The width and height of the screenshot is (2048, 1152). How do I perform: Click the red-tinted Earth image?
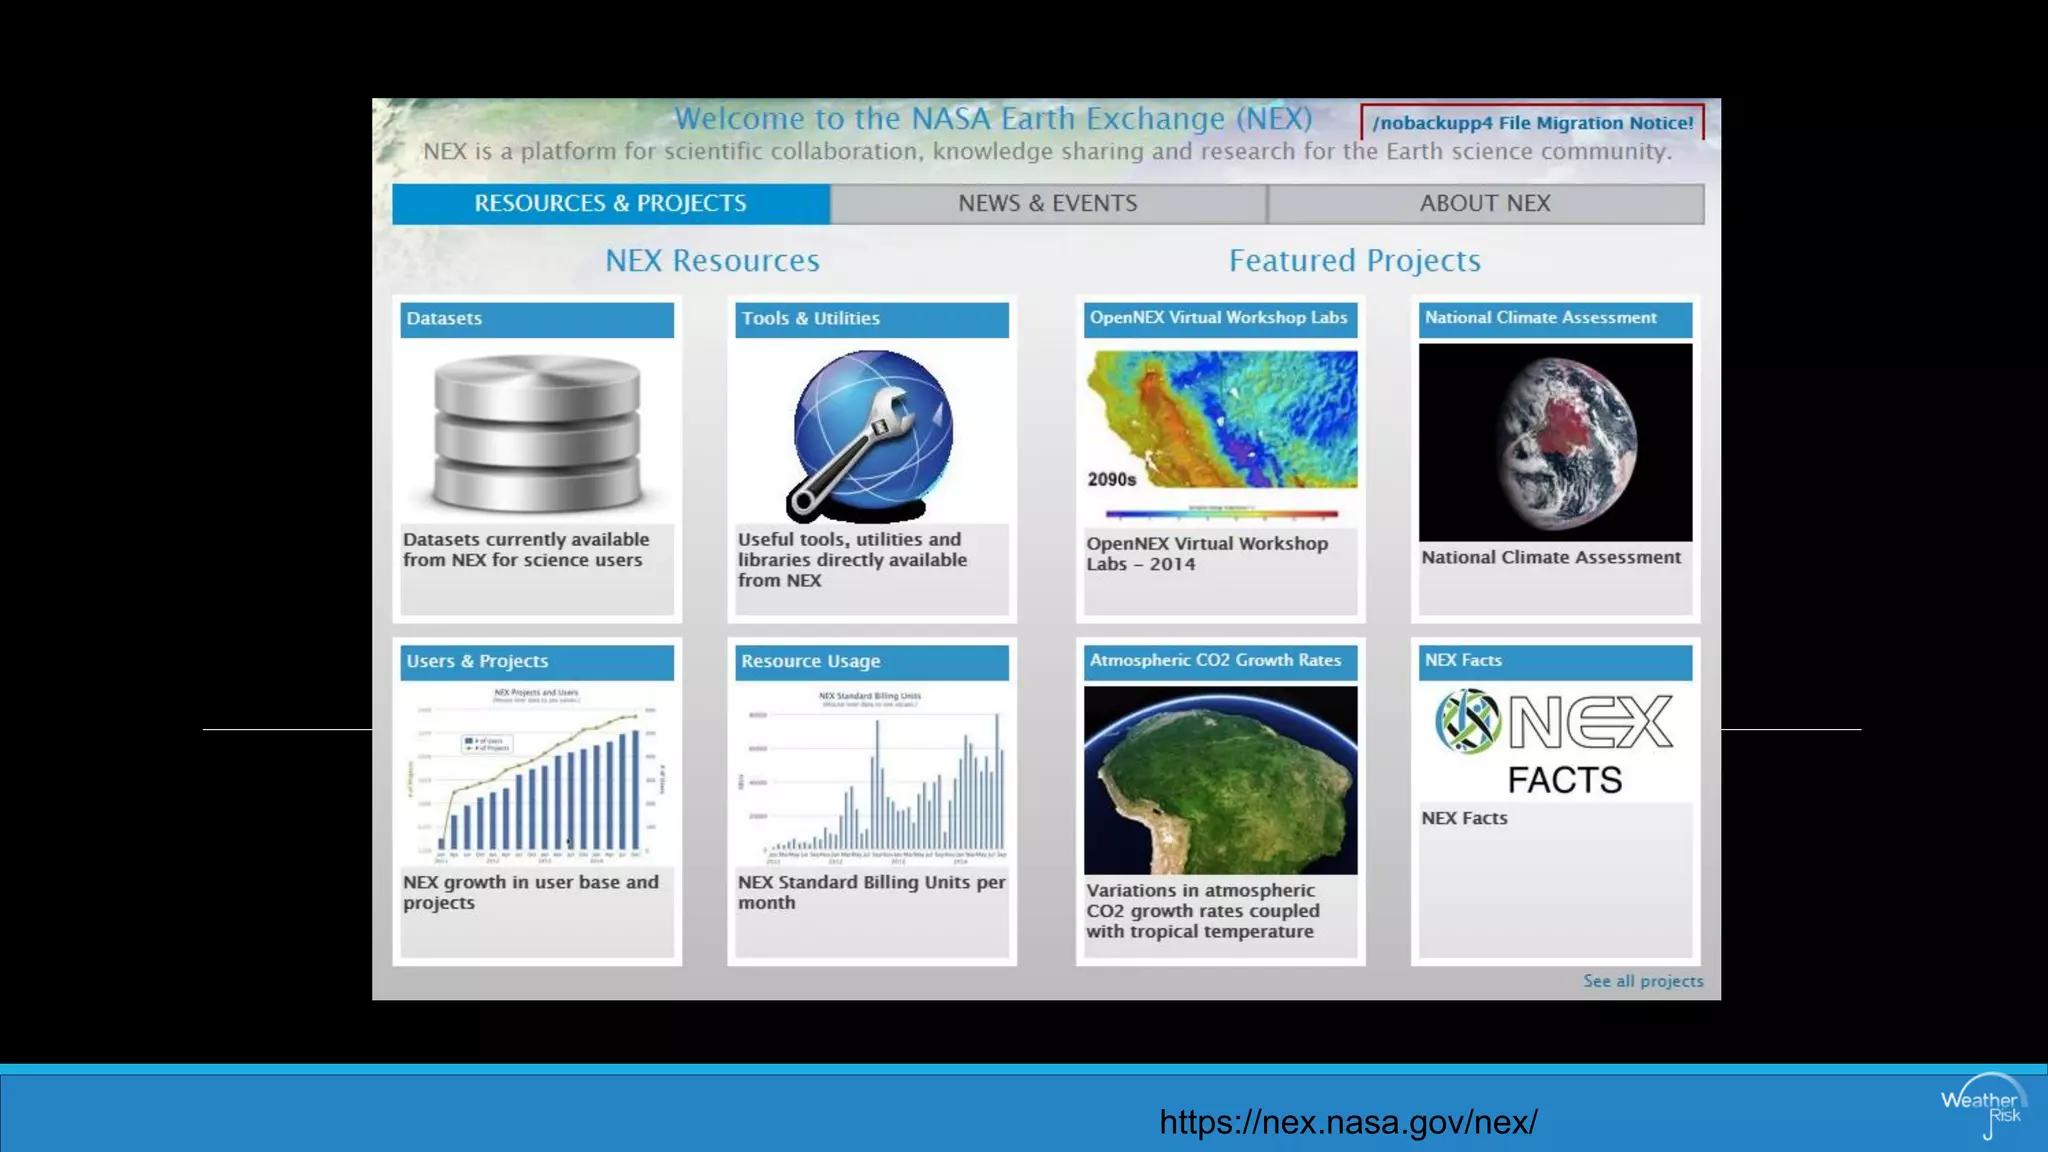click(x=1555, y=442)
